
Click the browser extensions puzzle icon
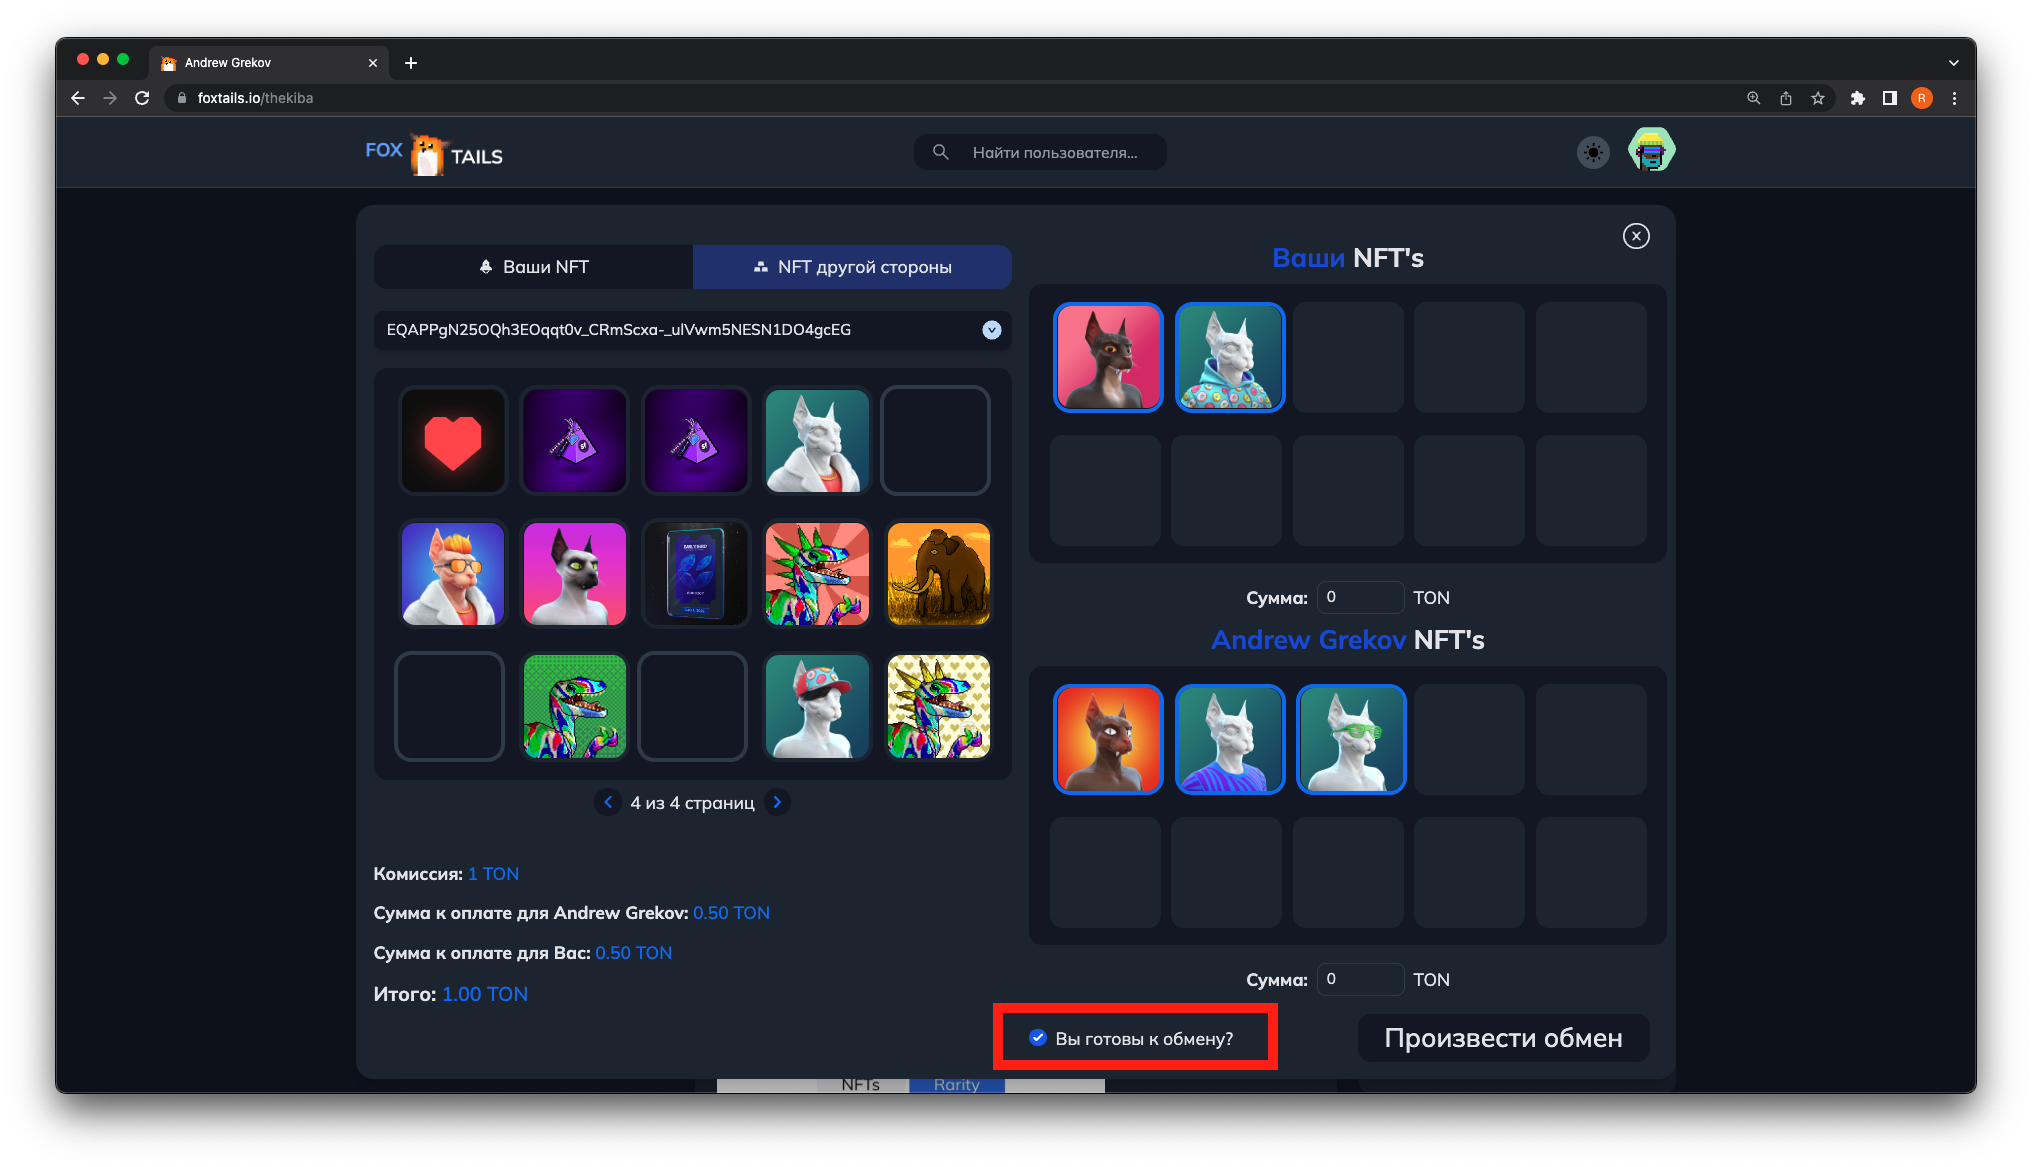[1857, 98]
